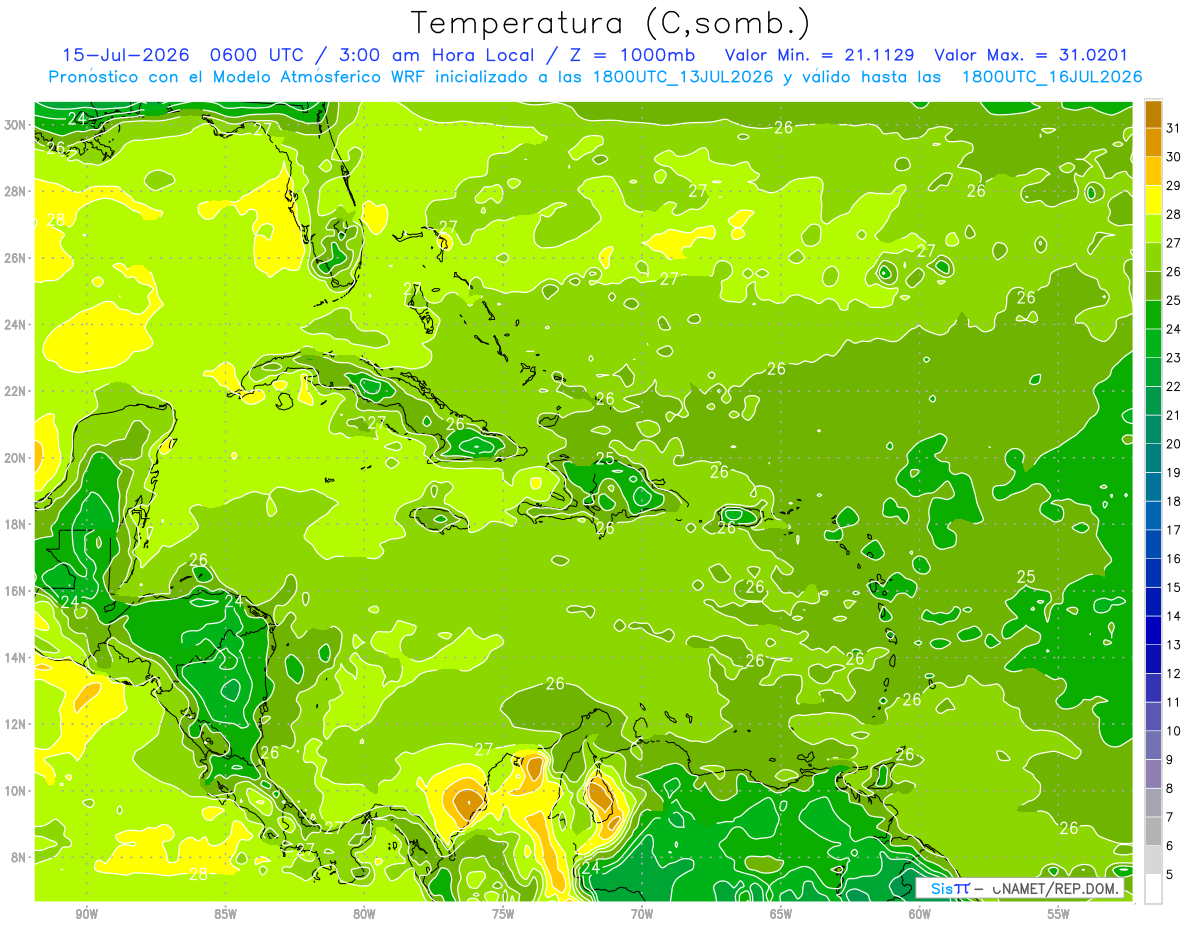Click the legend value 24
Screen dimensions: 1200x927
click(x=1174, y=328)
